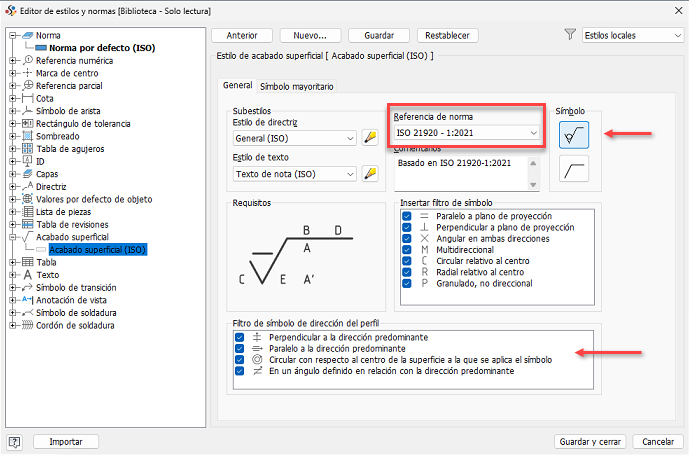Click the Anterior button

pyautogui.click(x=242, y=36)
